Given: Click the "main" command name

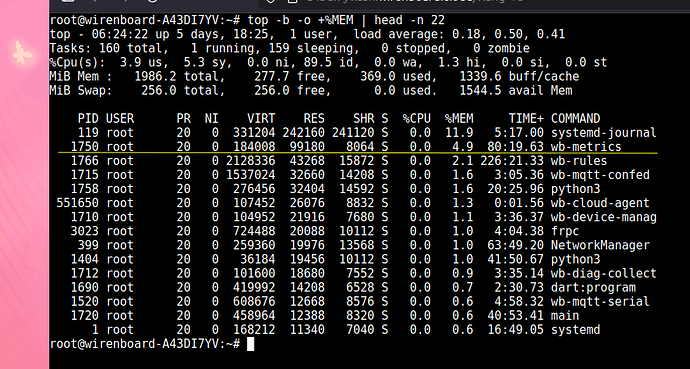Looking at the screenshot, I should coord(565,316).
